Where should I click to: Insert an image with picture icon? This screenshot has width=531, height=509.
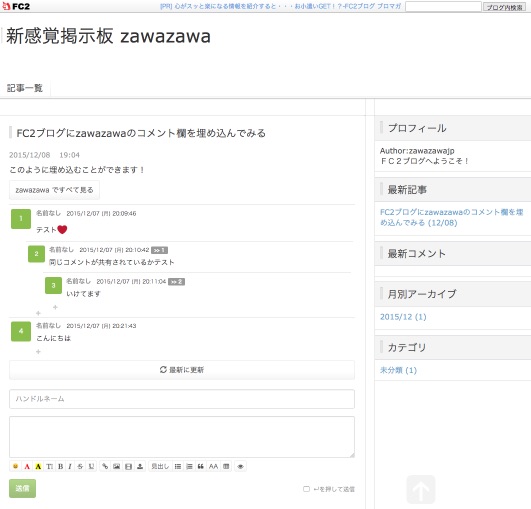point(116,466)
